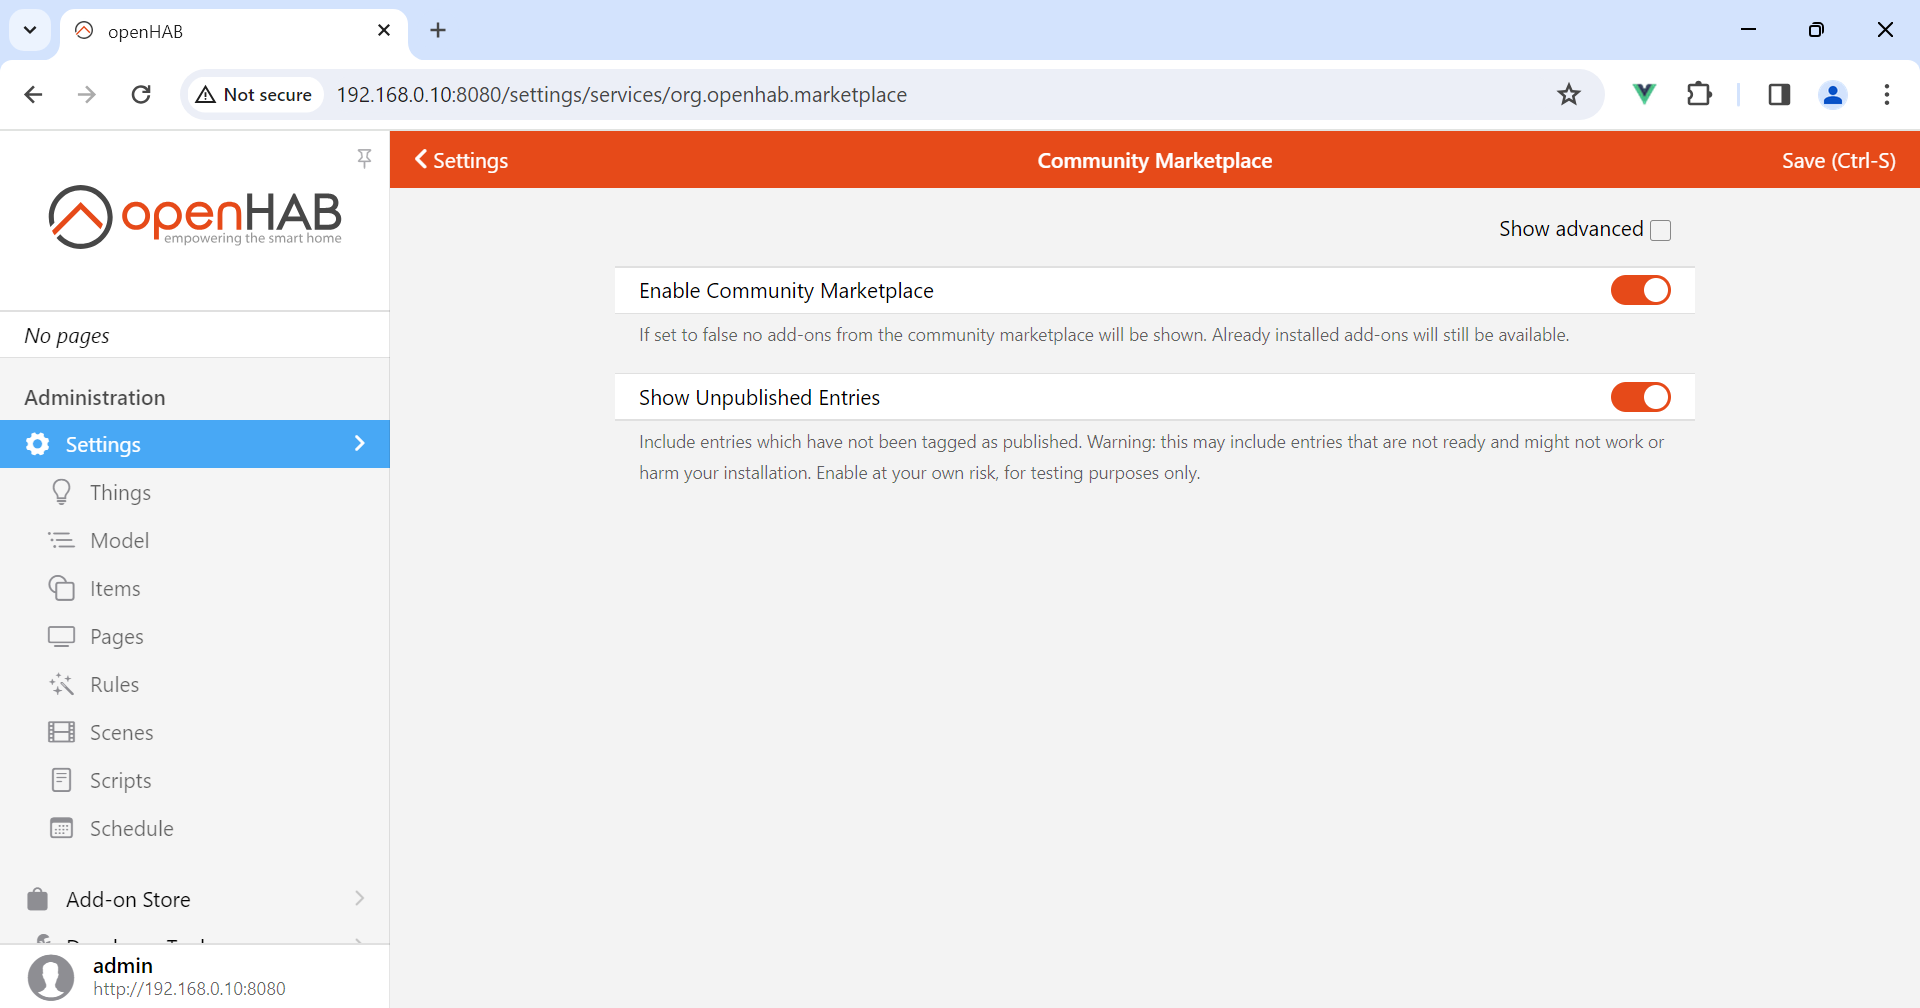Select the openHAB browser tab
1920x1008 pixels.
coord(234,31)
